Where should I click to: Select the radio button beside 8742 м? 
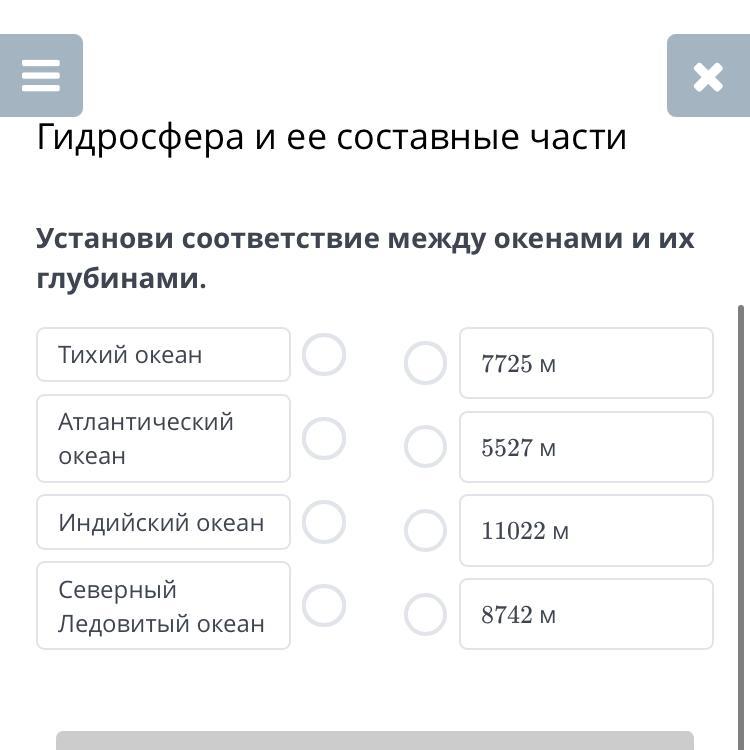425,615
